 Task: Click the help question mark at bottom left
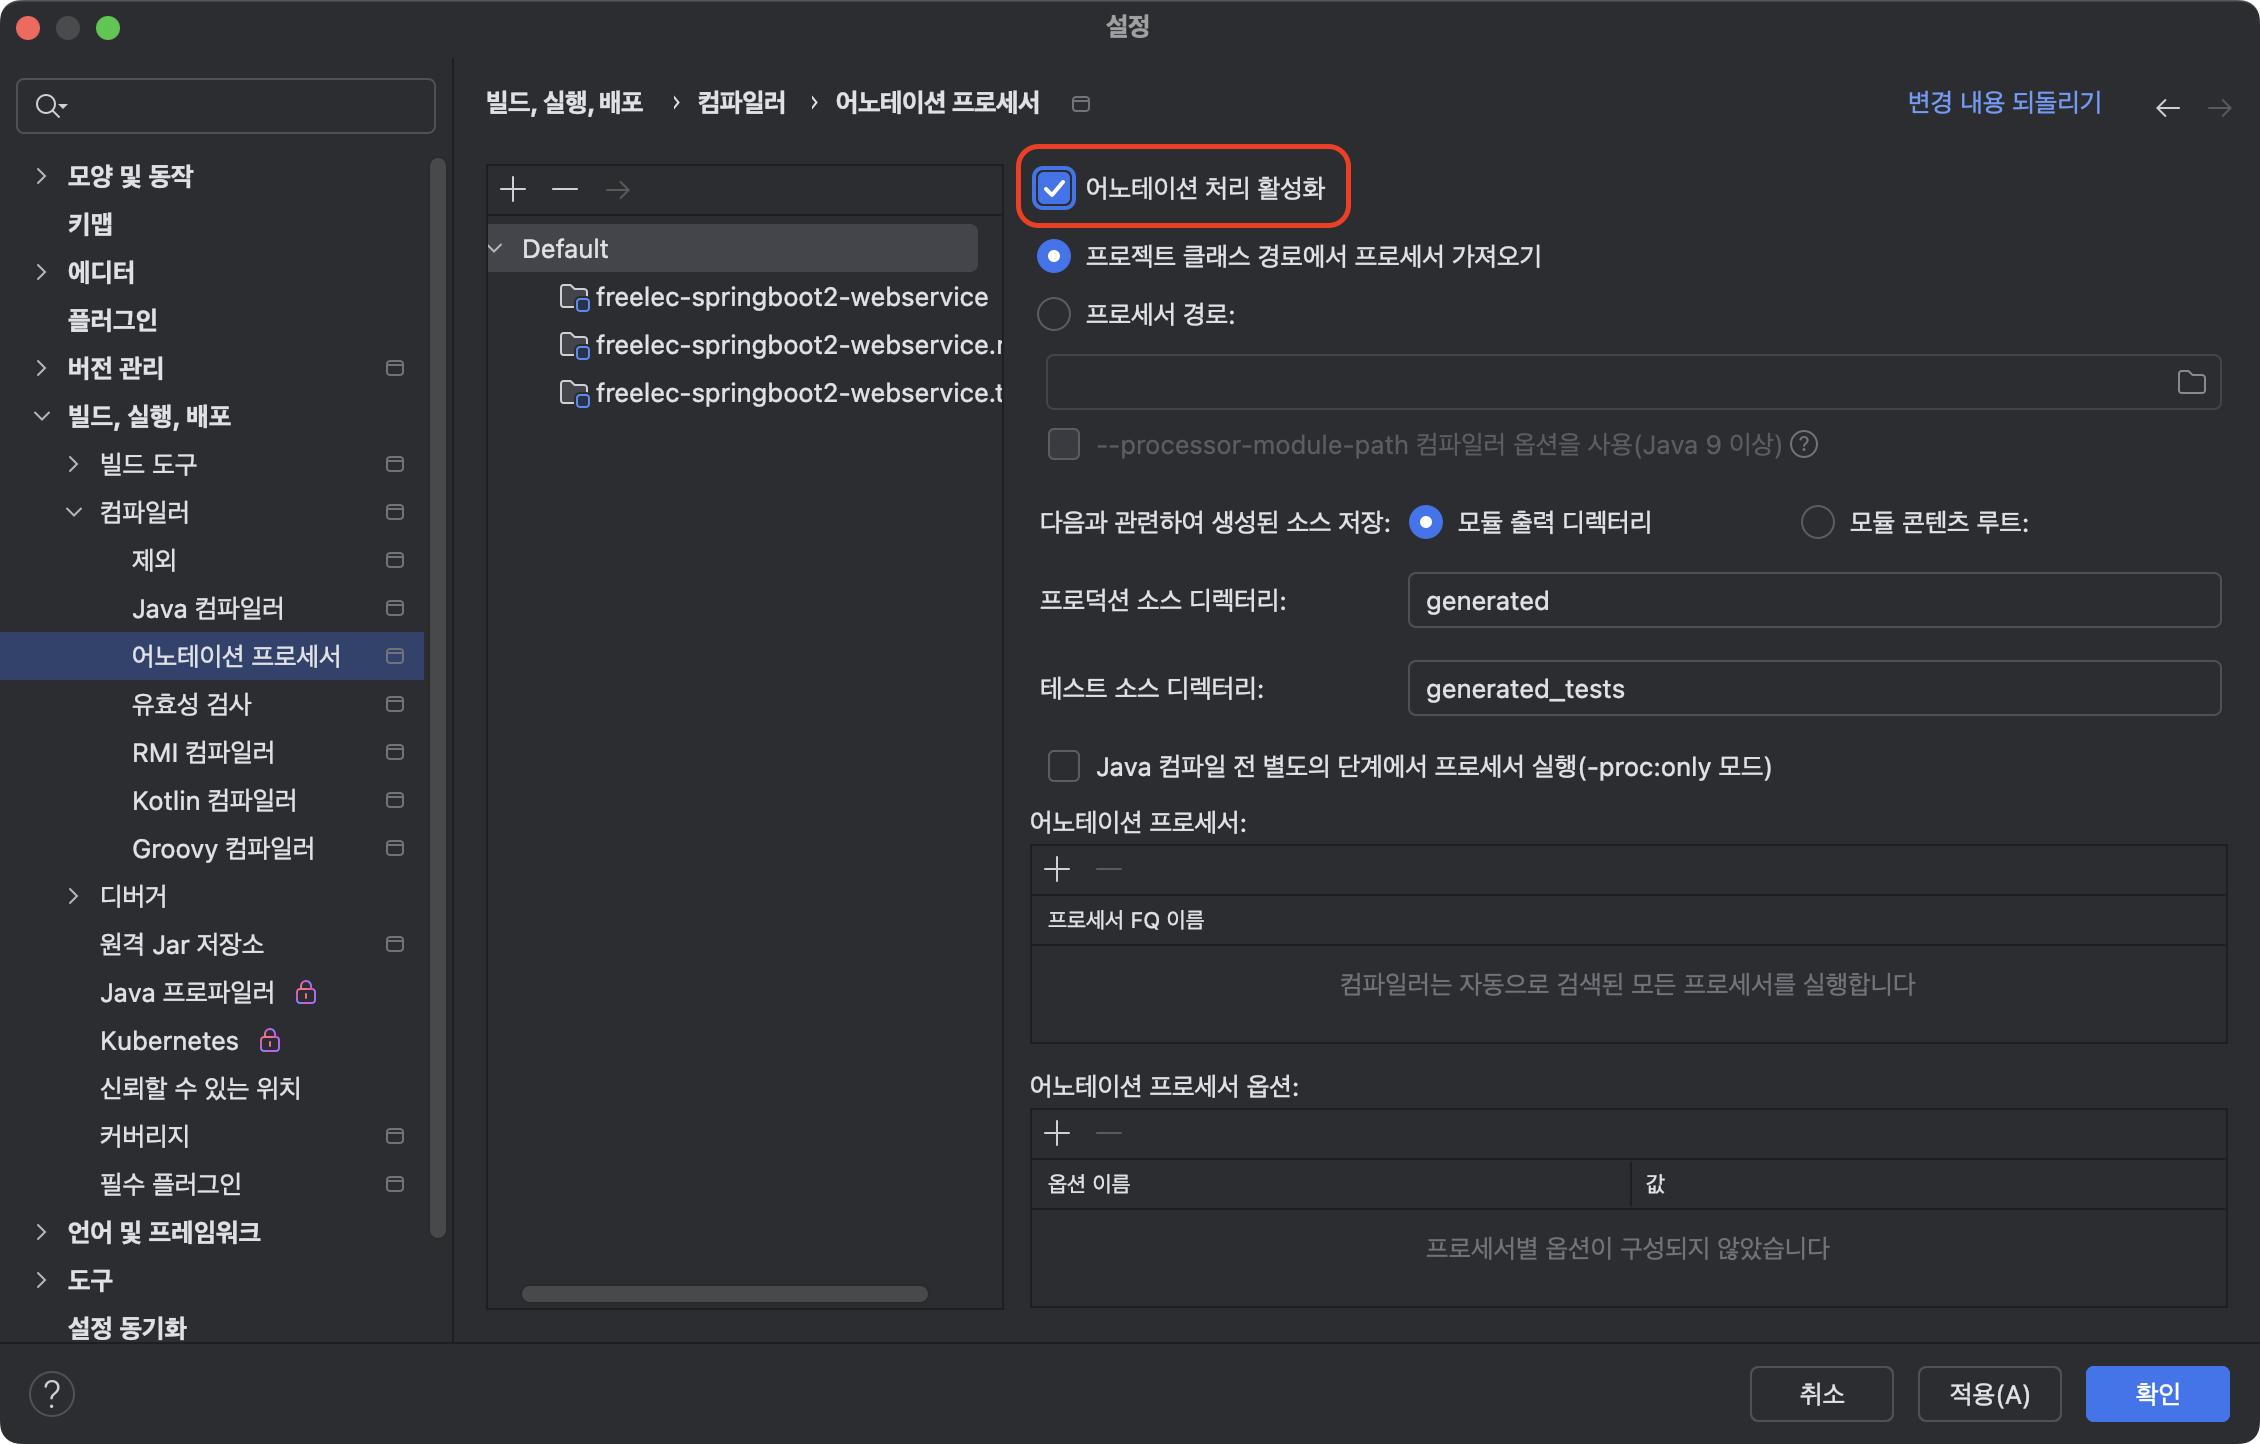pos(52,1393)
